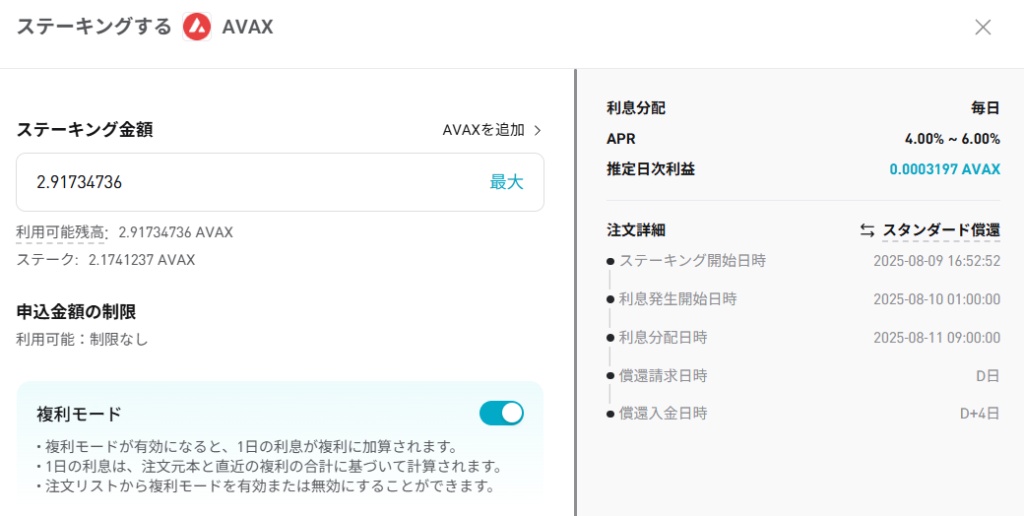1024x516 pixels.
Task: Click the 利用可能：制限なし limit text
Action: click(82, 340)
